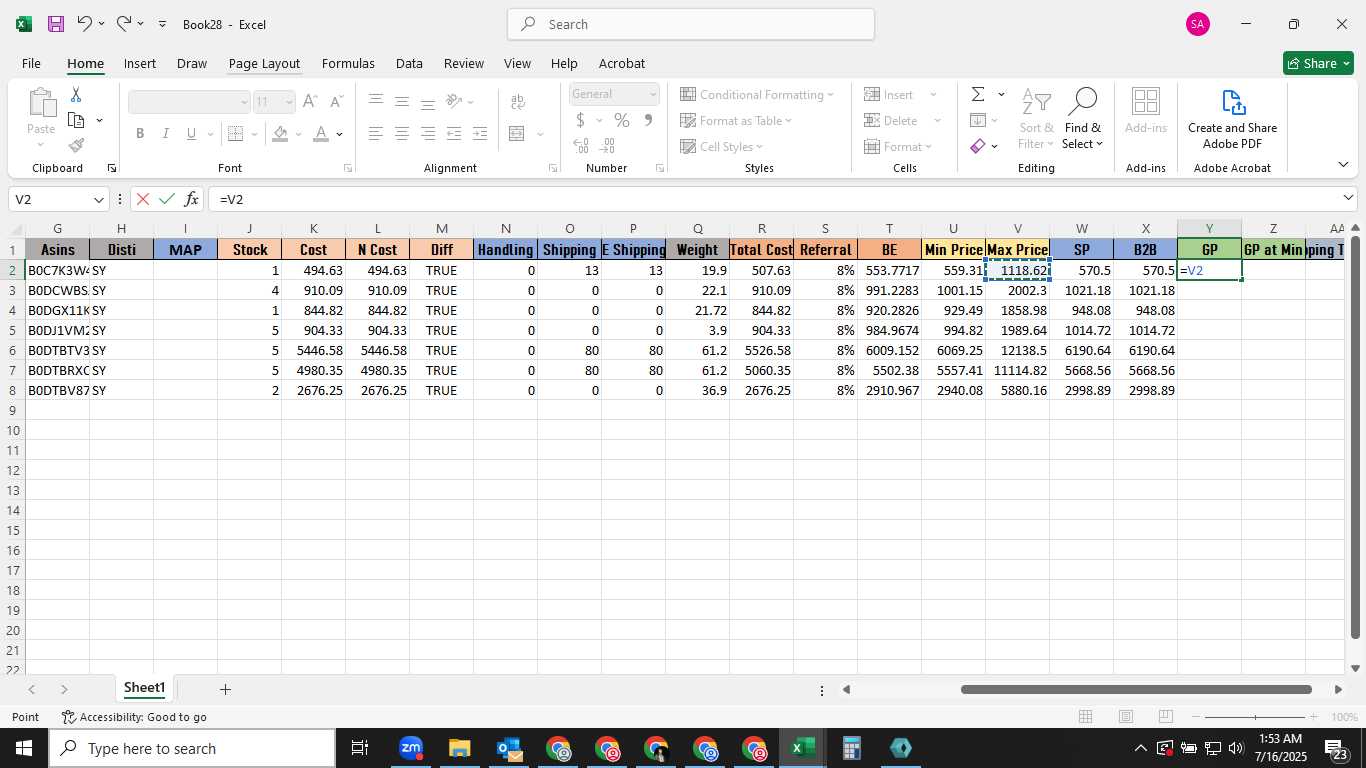The height and width of the screenshot is (768, 1366).
Task: Adjust the zoom slider in status bar
Action: pyautogui.click(x=1255, y=717)
